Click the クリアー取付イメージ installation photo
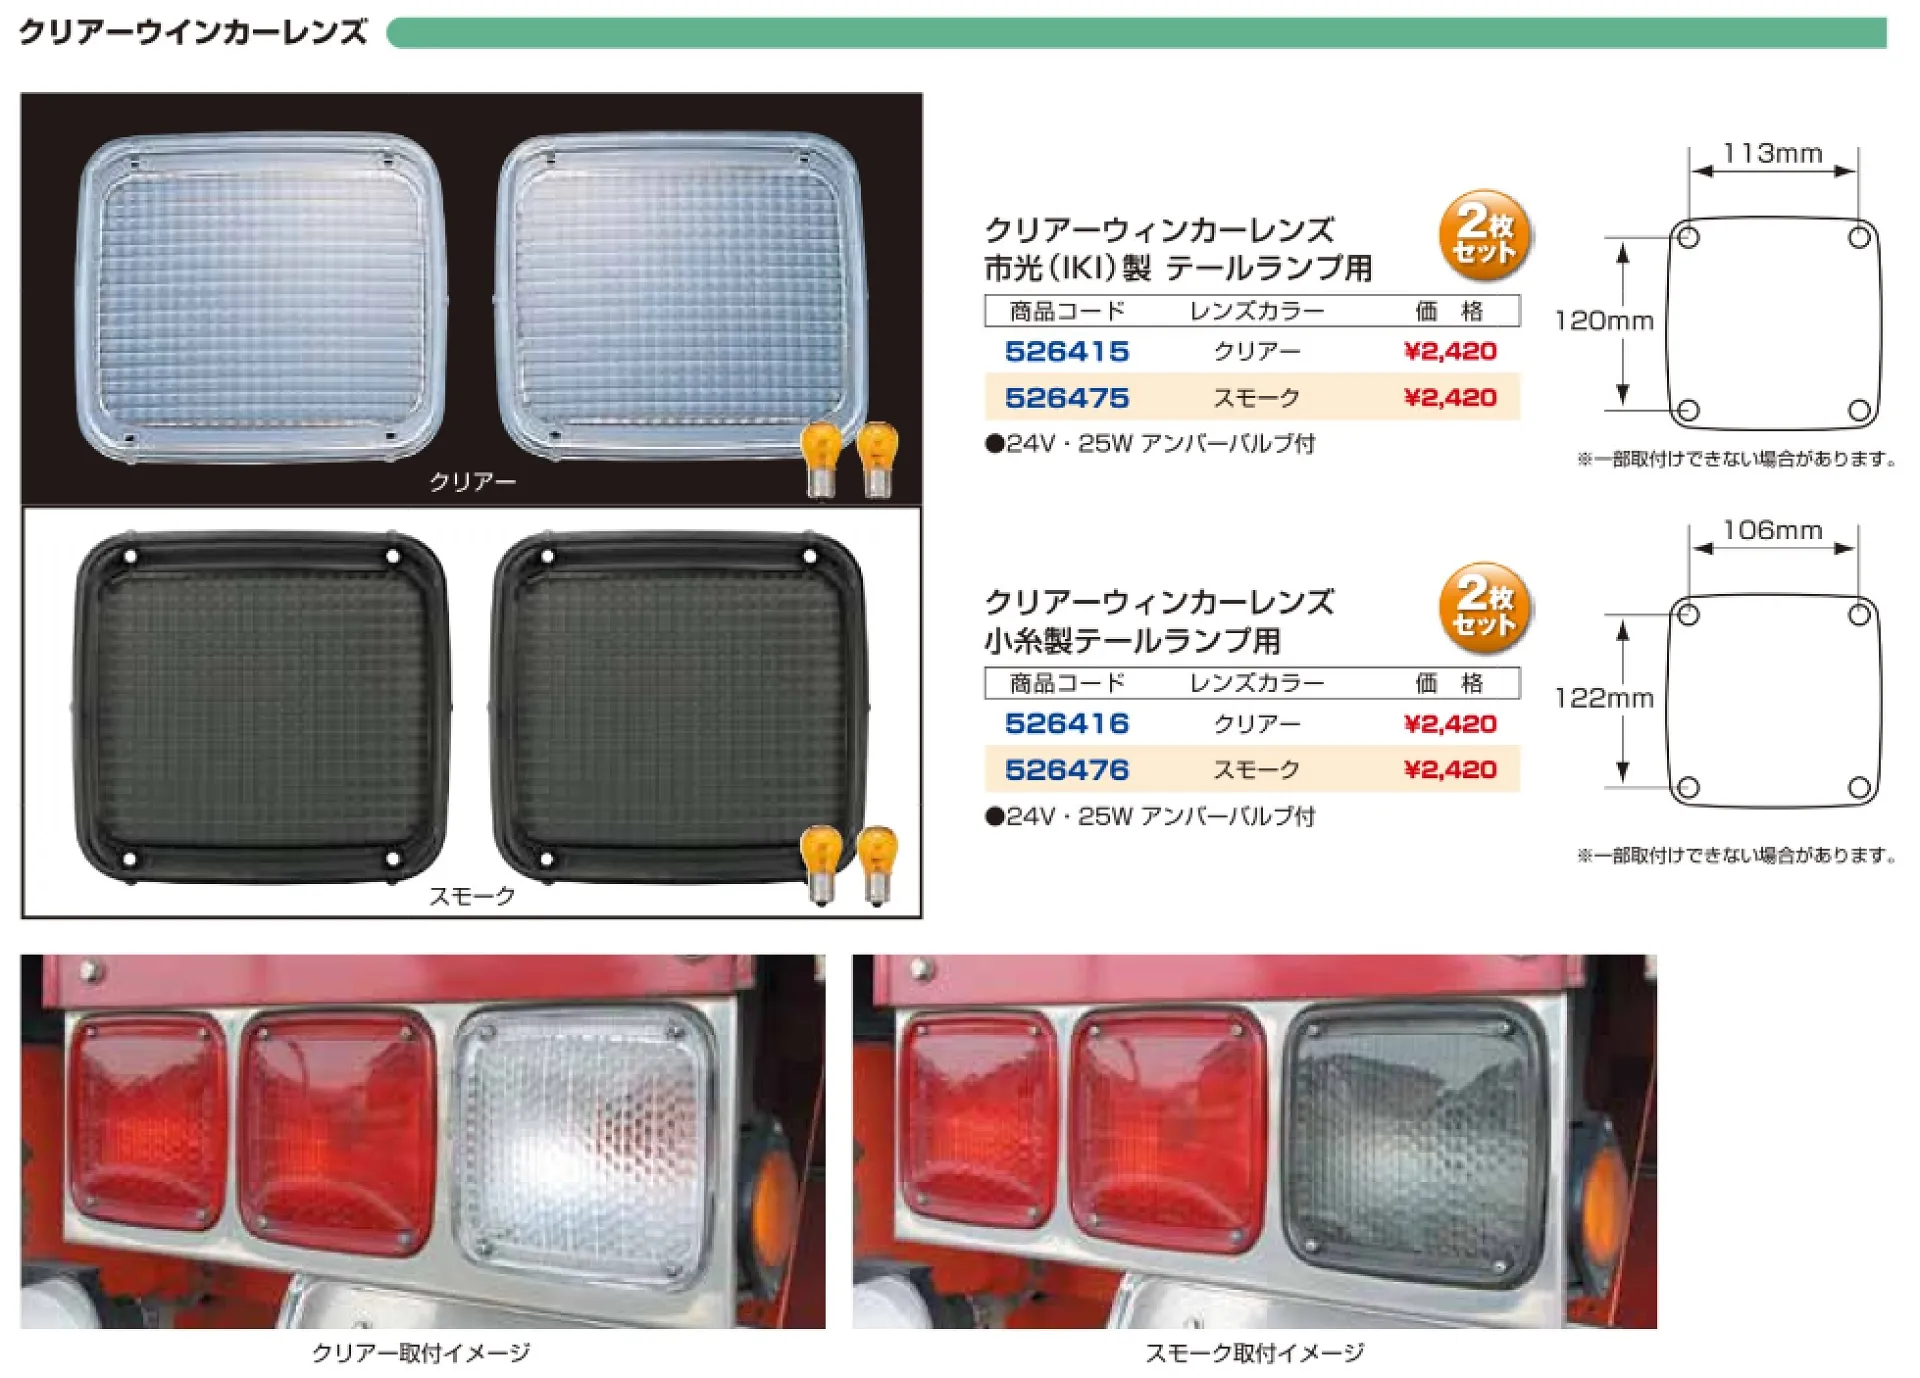The height and width of the screenshot is (1378, 1920). [x=423, y=1141]
